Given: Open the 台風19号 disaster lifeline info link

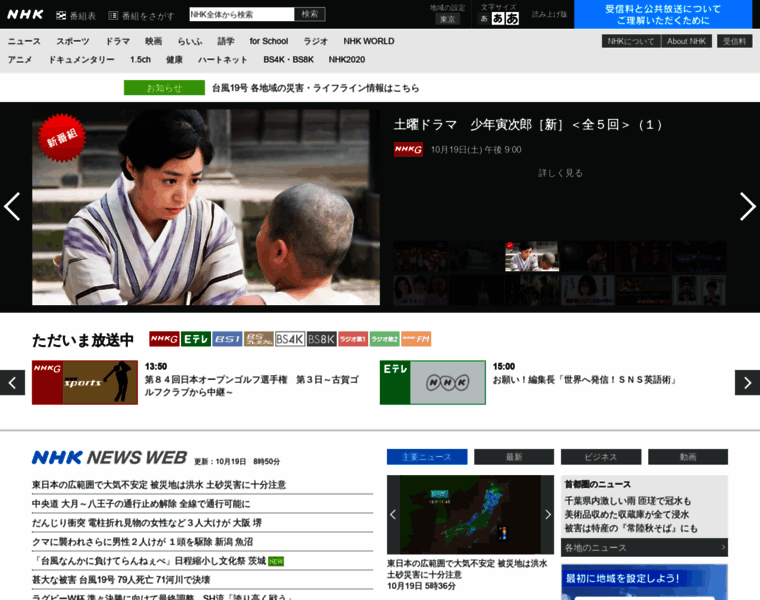Looking at the screenshot, I should 316,88.
